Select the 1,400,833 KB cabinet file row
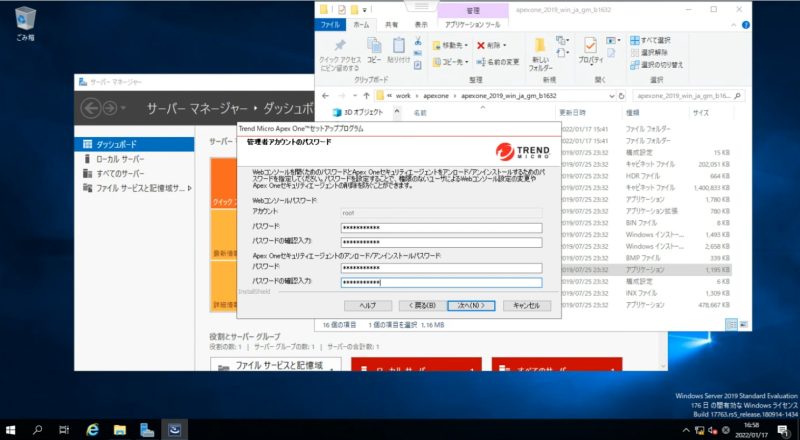This screenshot has height=440, width=800. [x=645, y=188]
